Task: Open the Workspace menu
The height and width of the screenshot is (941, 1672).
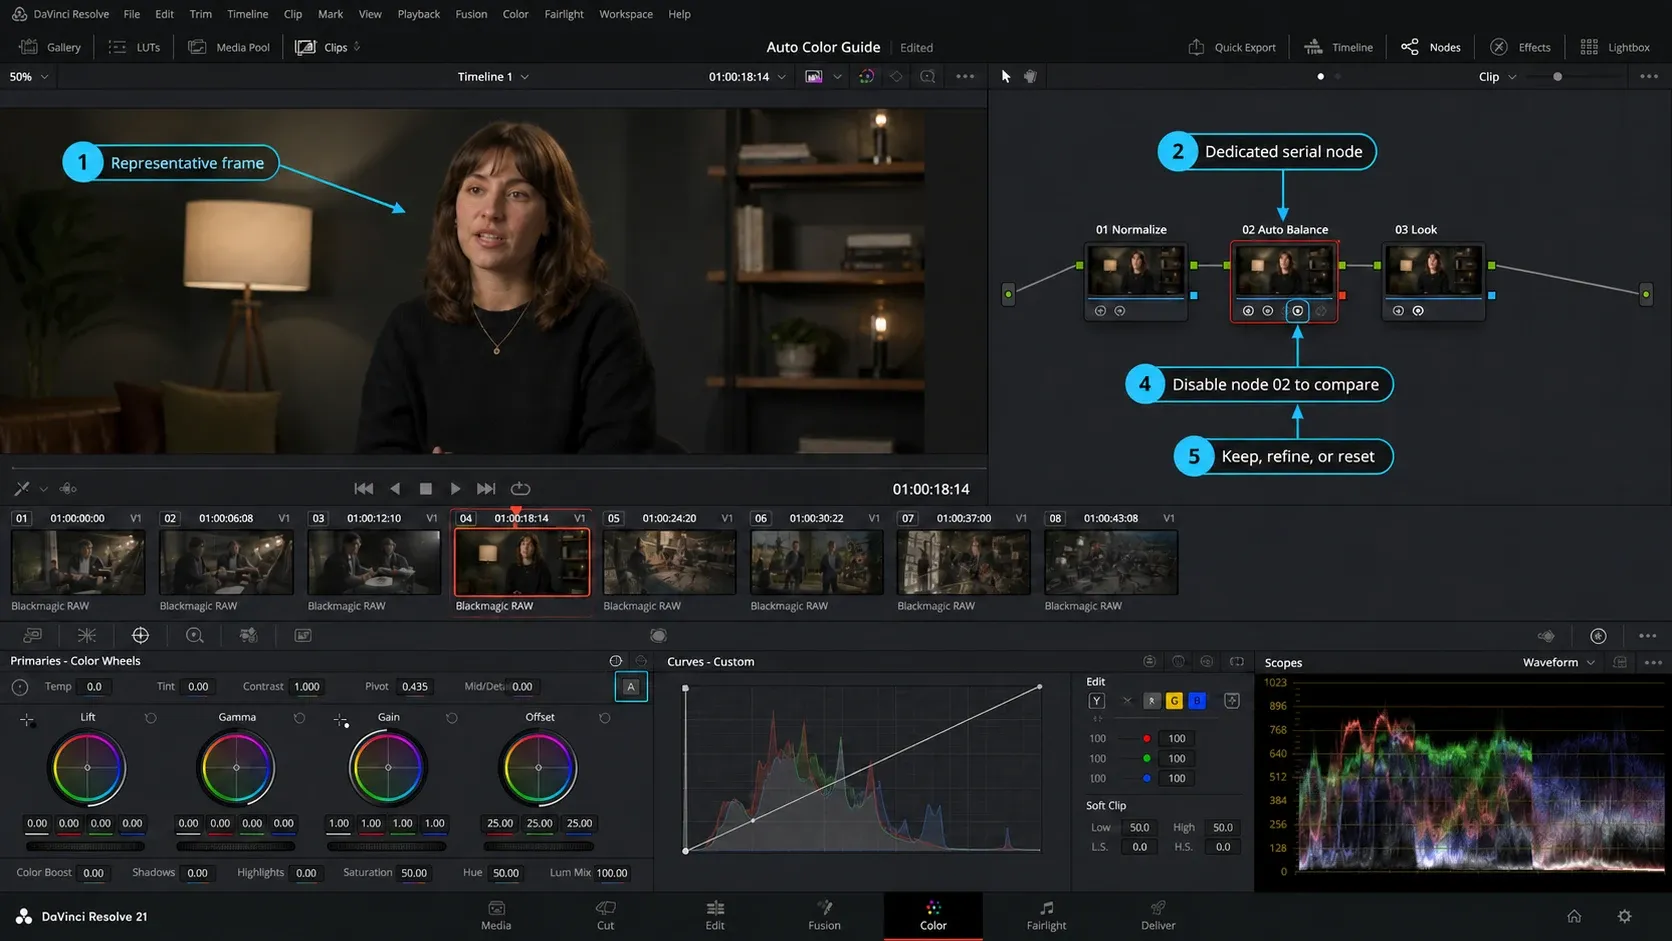Action: coord(626,14)
